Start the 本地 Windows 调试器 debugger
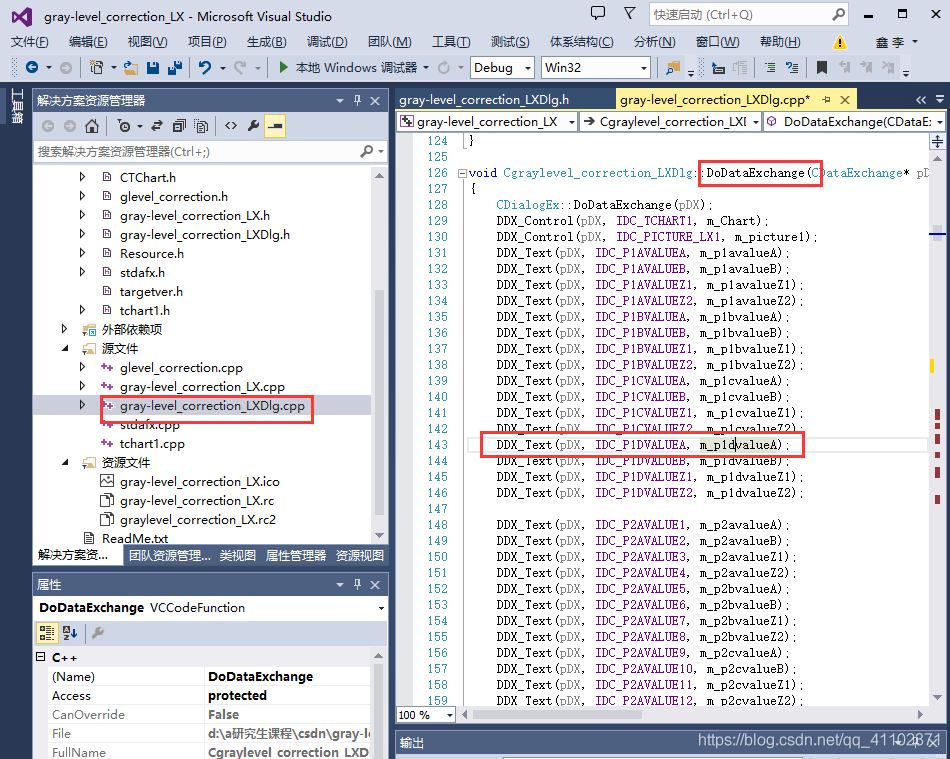 point(348,68)
